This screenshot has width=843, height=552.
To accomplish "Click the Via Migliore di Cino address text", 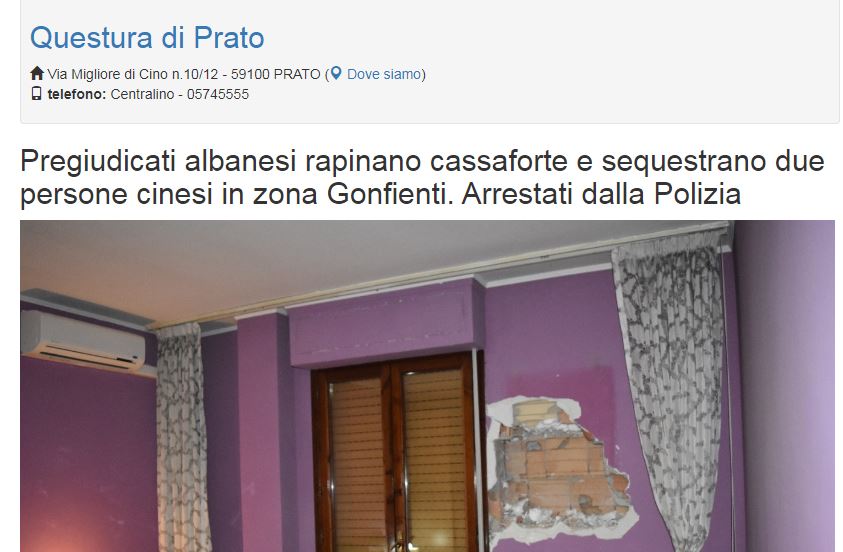I will [x=133, y=74].
